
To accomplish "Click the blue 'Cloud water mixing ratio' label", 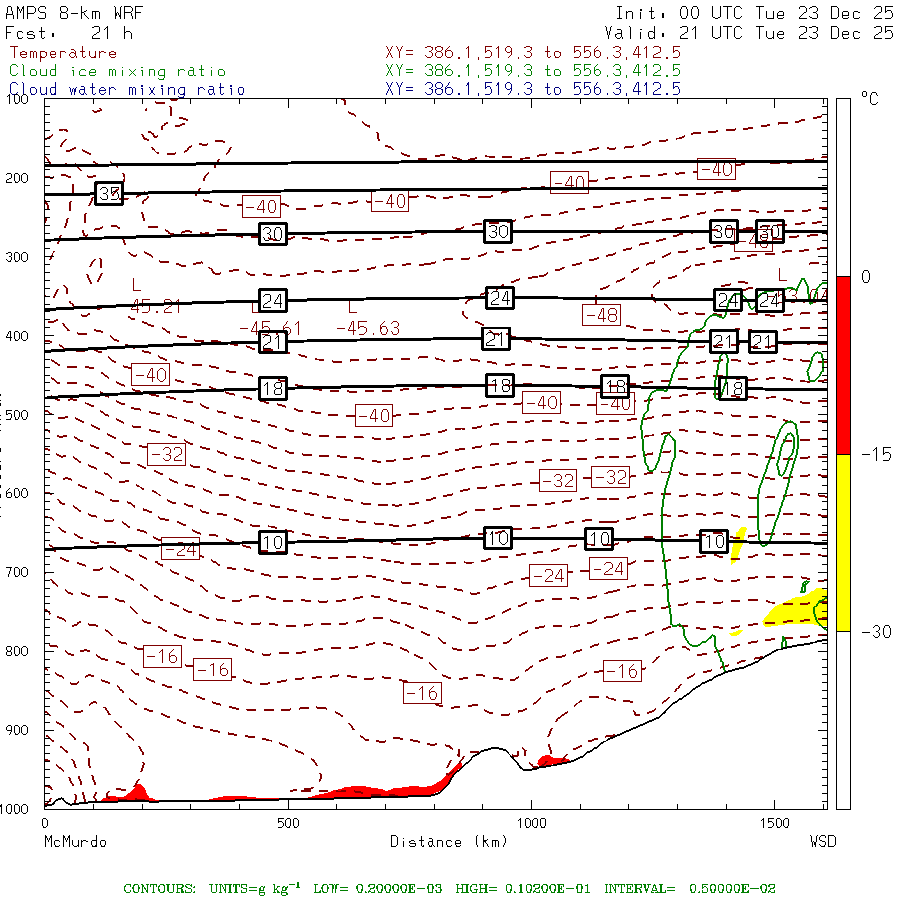I will pyautogui.click(x=127, y=90).
